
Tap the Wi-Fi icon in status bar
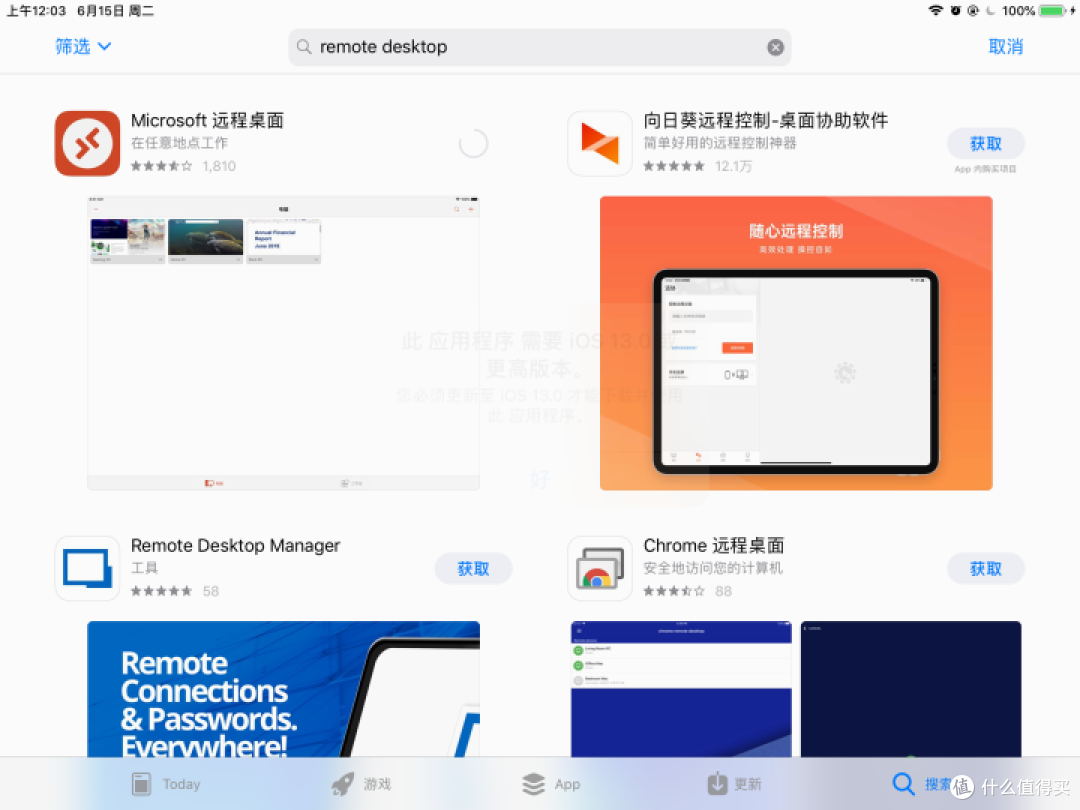[x=935, y=10]
